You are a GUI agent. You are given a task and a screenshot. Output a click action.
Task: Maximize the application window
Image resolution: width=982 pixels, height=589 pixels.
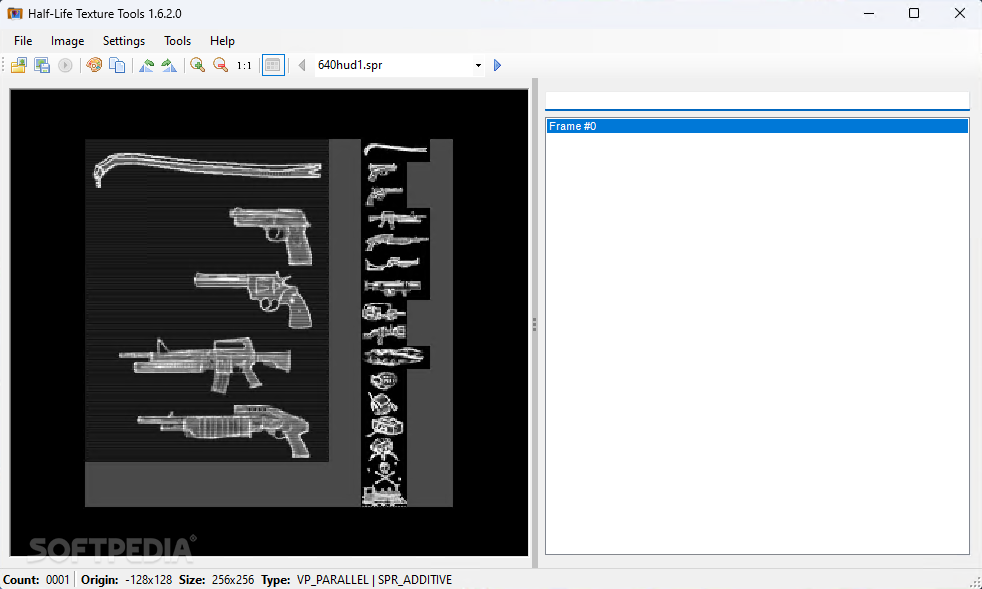(x=914, y=13)
